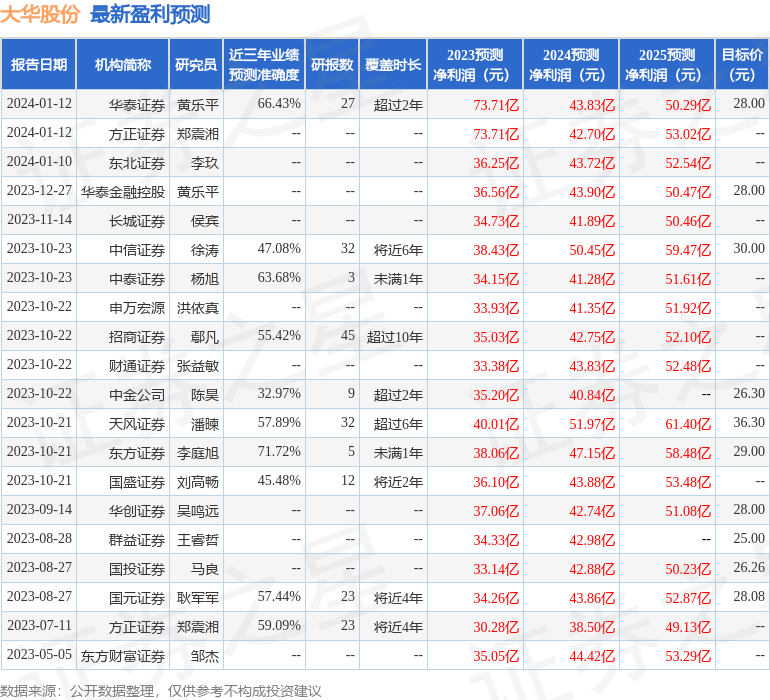Select the 近三年业绩预测准确度 column header
Image resolution: width=770 pixels, height=700 pixels.
[264, 64]
